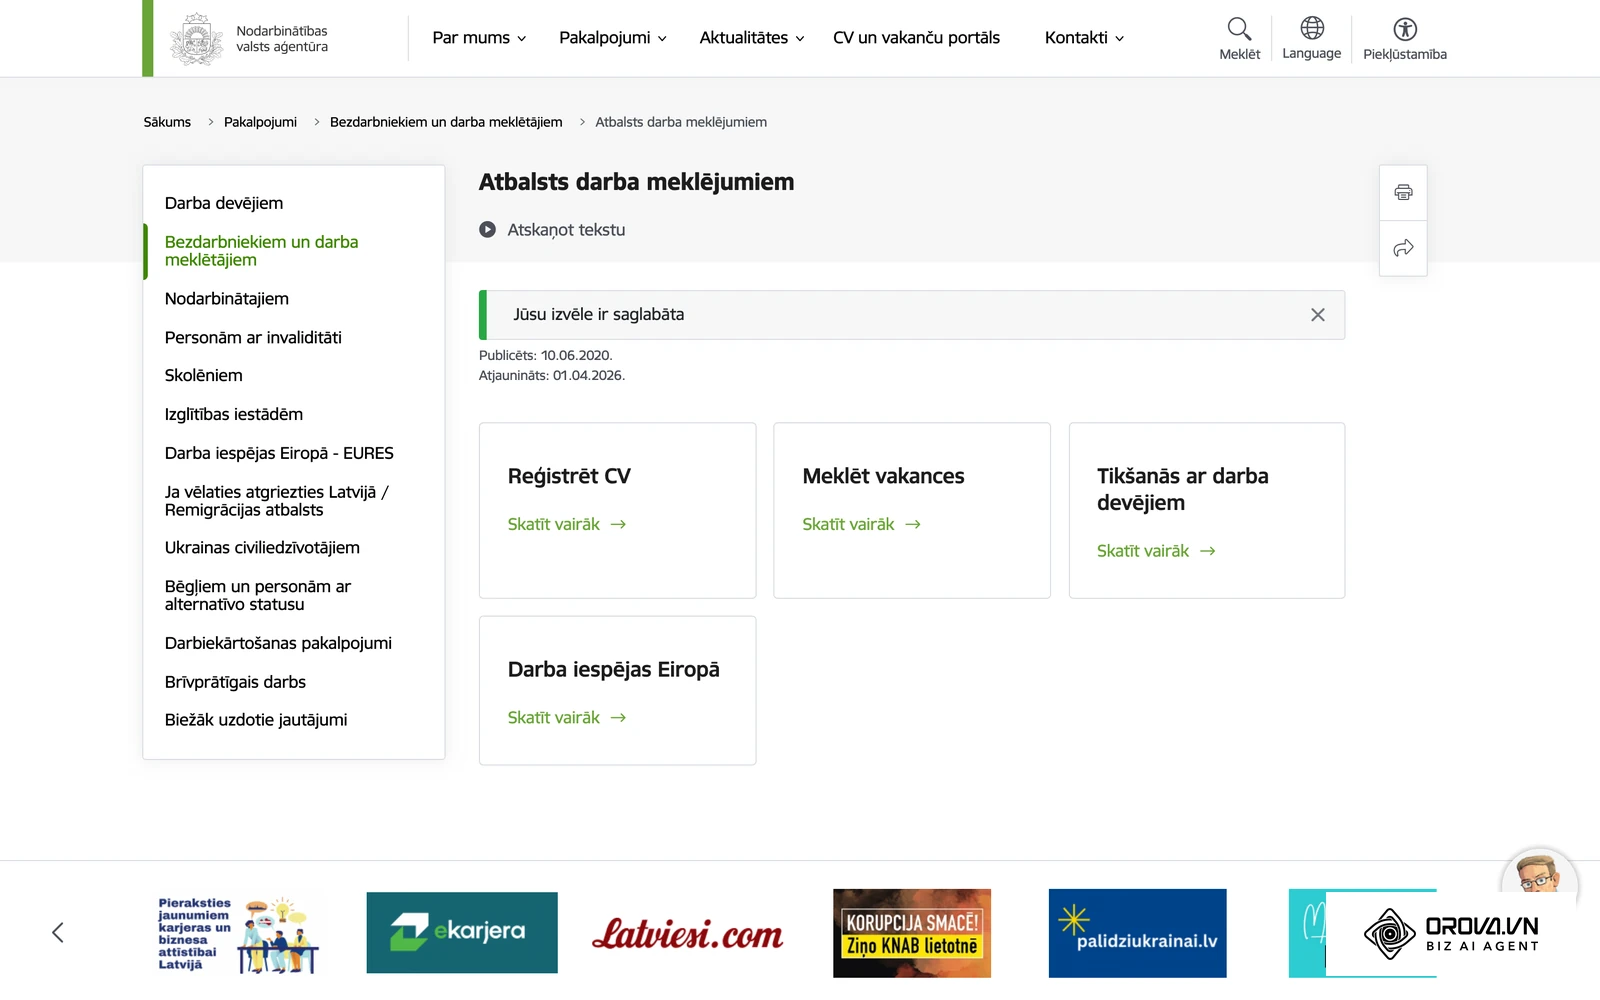
Task: Open the palidziukrainai.lv banner
Action: (1137, 933)
